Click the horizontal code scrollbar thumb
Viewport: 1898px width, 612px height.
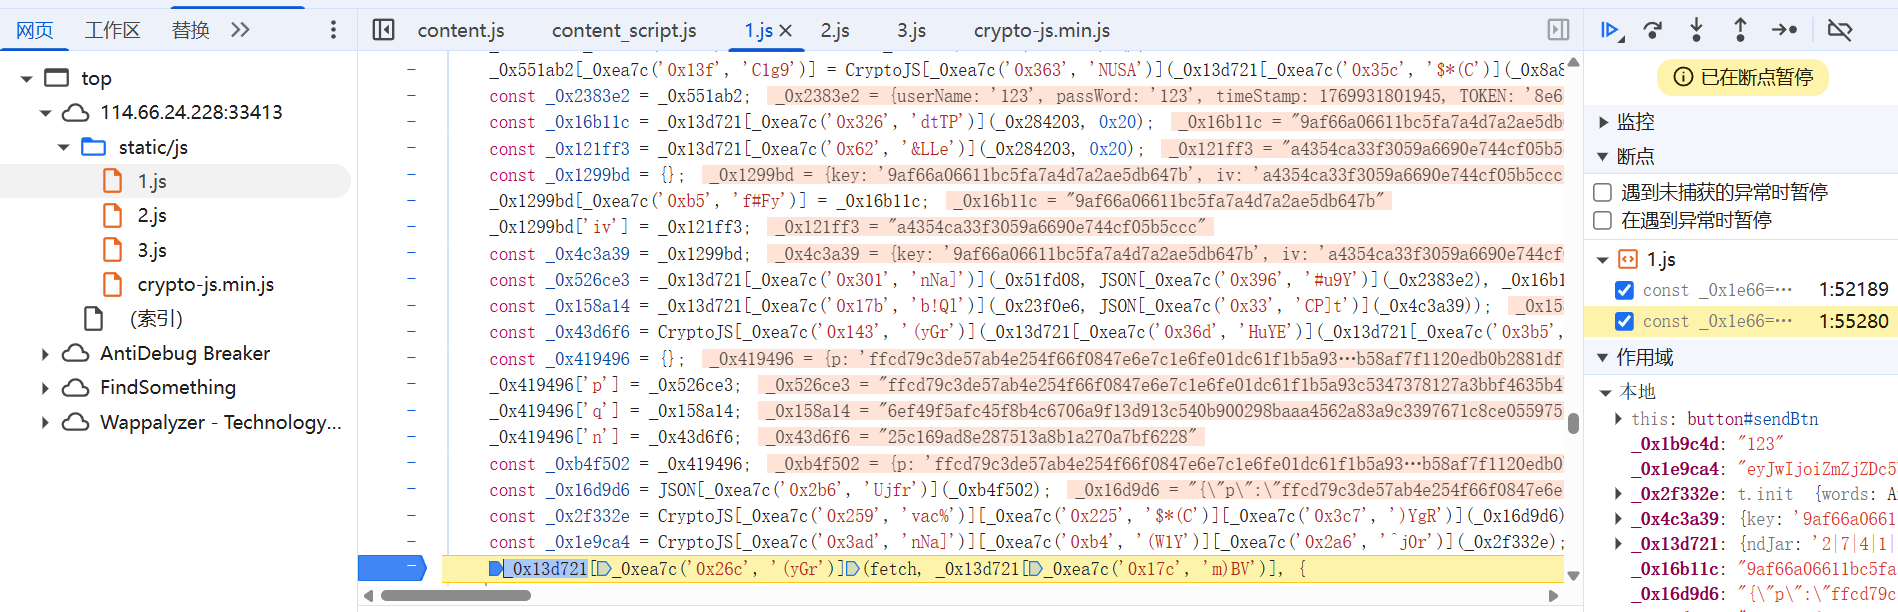pyautogui.click(x=455, y=596)
